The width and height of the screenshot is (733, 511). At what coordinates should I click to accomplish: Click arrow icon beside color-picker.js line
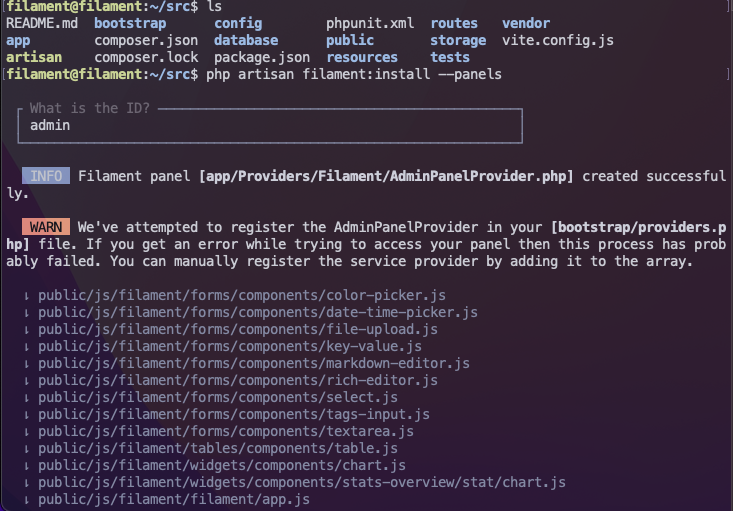[27, 295]
